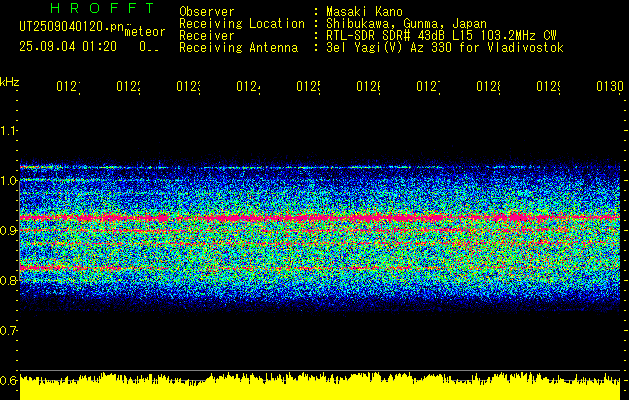The width and height of the screenshot is (629, 400).
Task: Click the 'Observer' field label
Action: tap(207, 11)
